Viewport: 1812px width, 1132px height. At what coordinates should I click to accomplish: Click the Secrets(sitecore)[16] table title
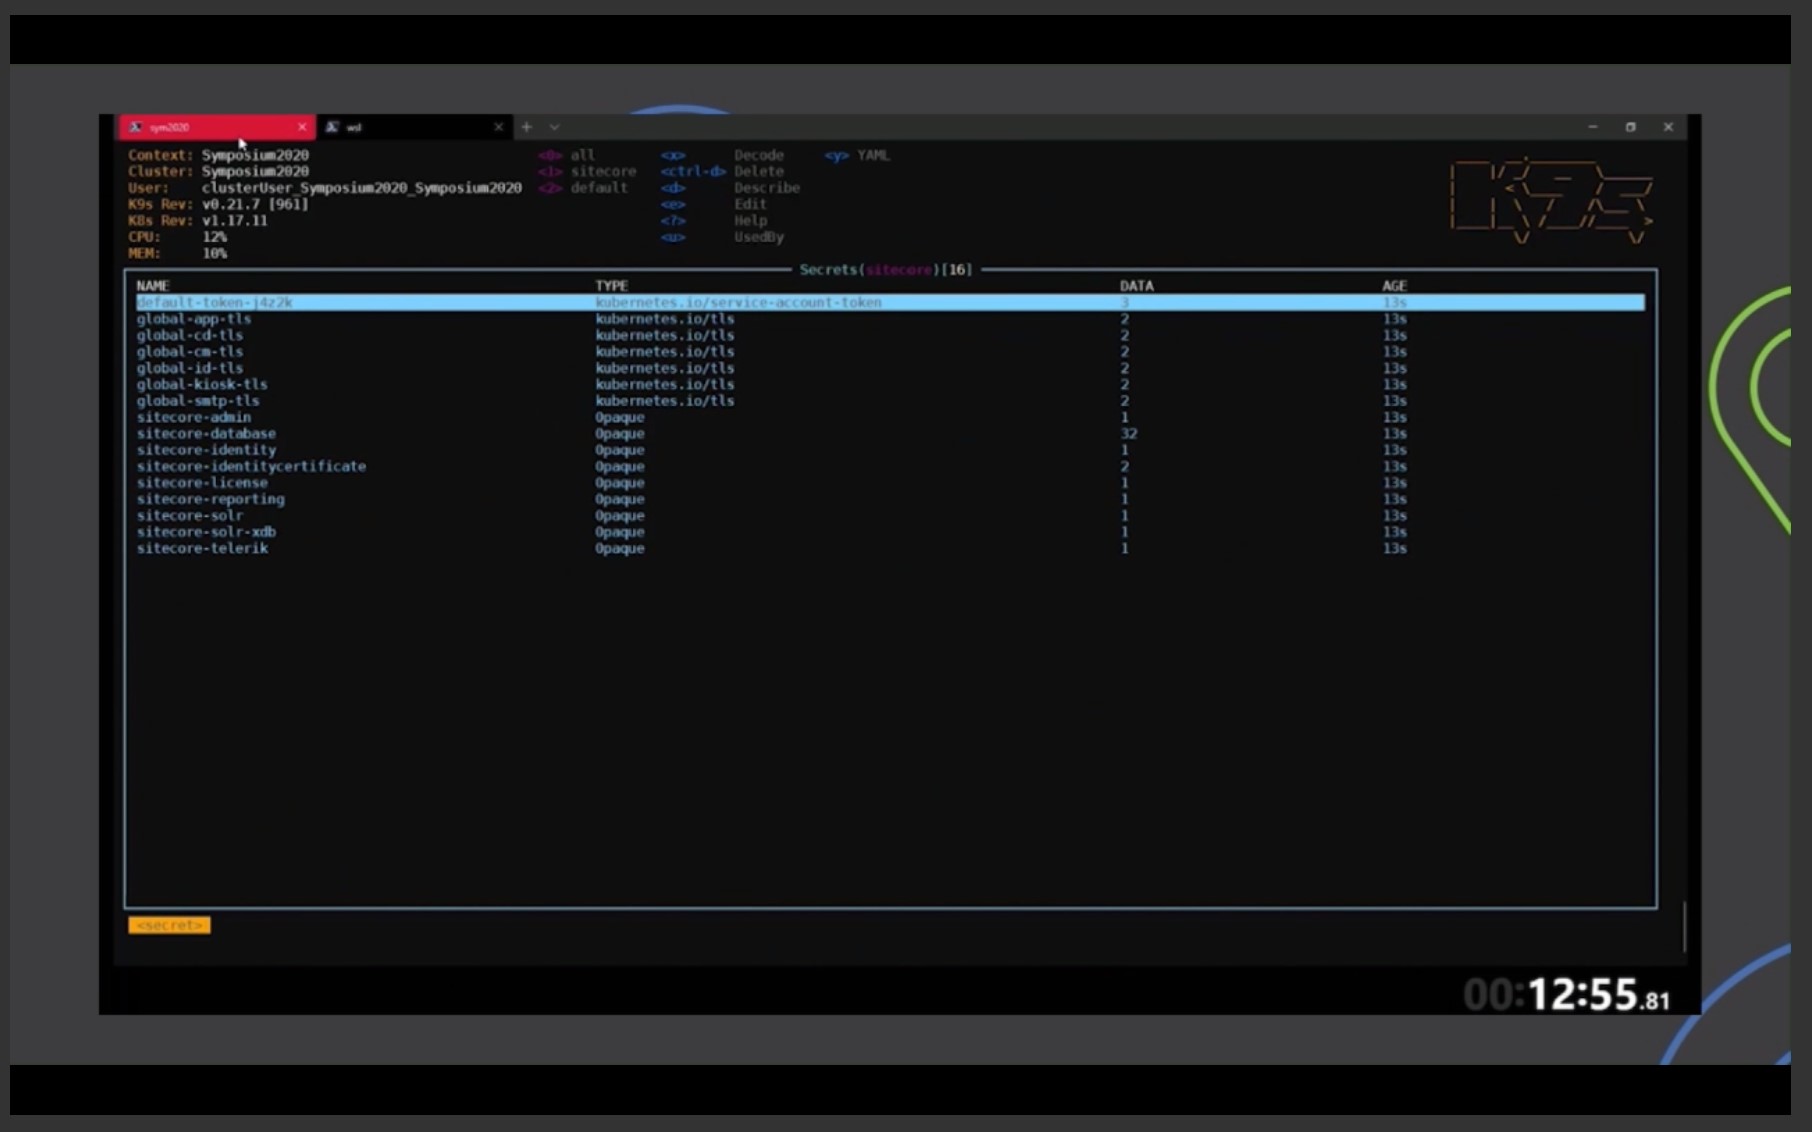tap(886, 270)
